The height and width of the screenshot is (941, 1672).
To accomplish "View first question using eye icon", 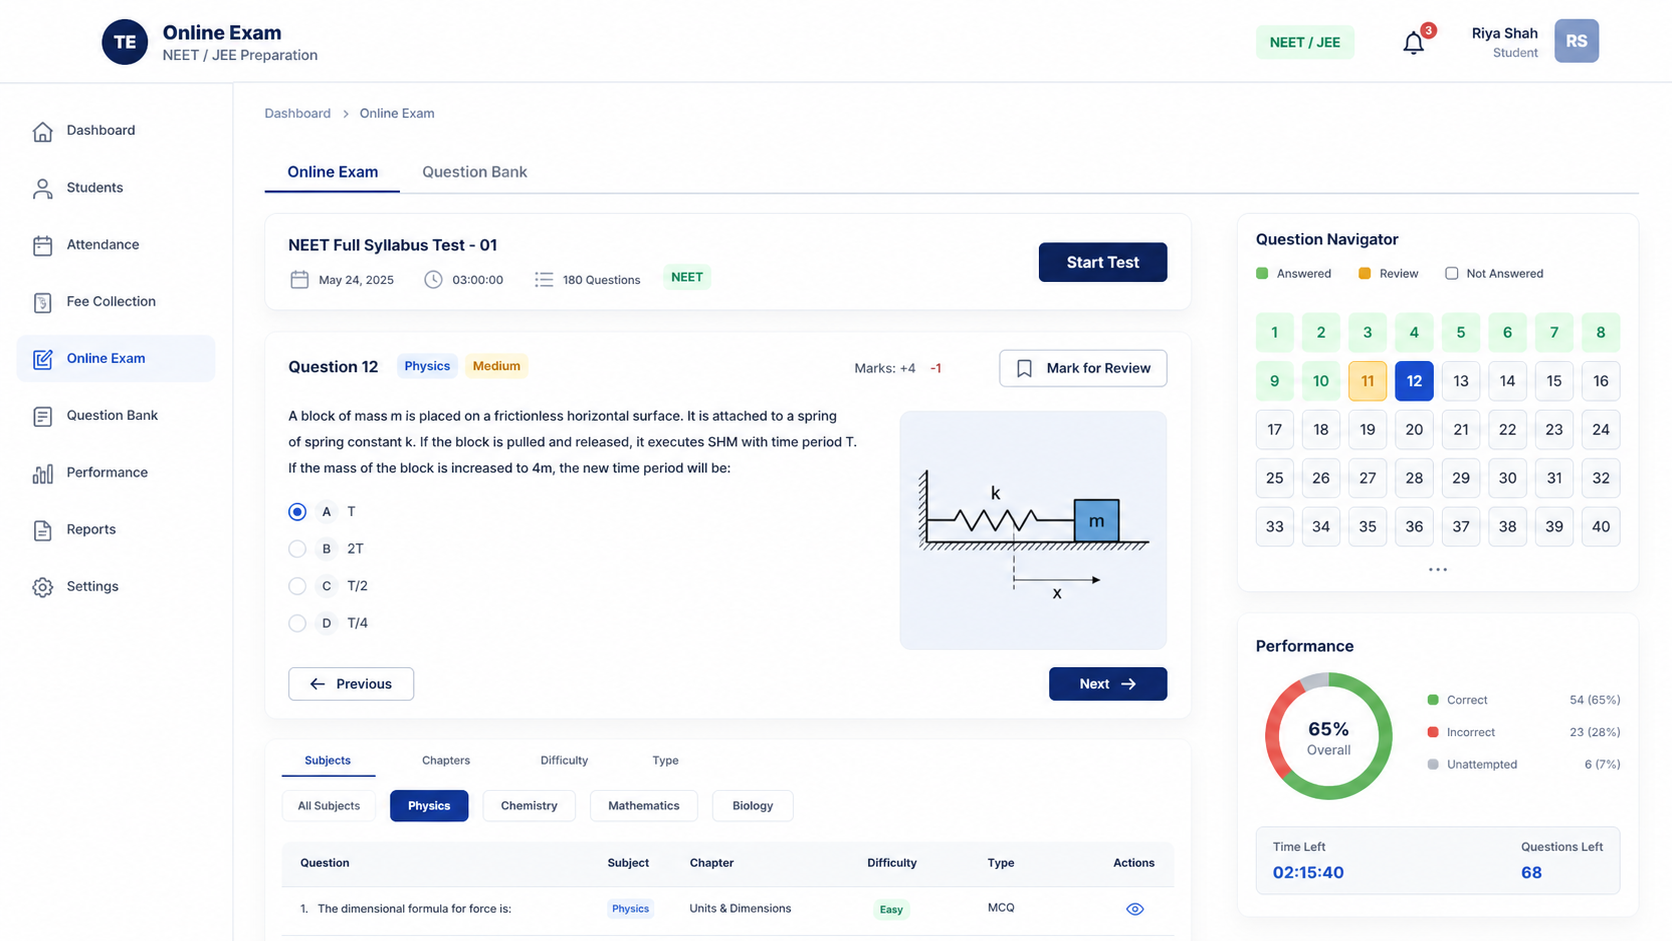I will coord(1134,909).
